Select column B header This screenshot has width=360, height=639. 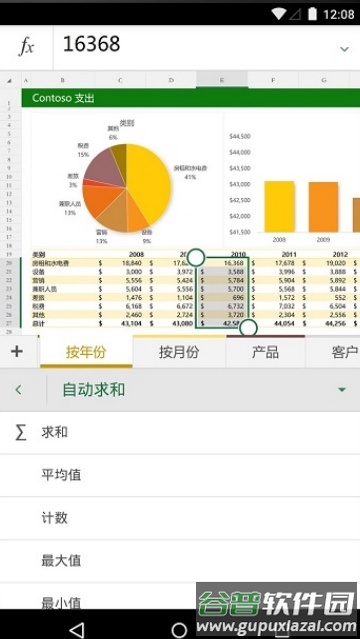(x=63, y=80)
